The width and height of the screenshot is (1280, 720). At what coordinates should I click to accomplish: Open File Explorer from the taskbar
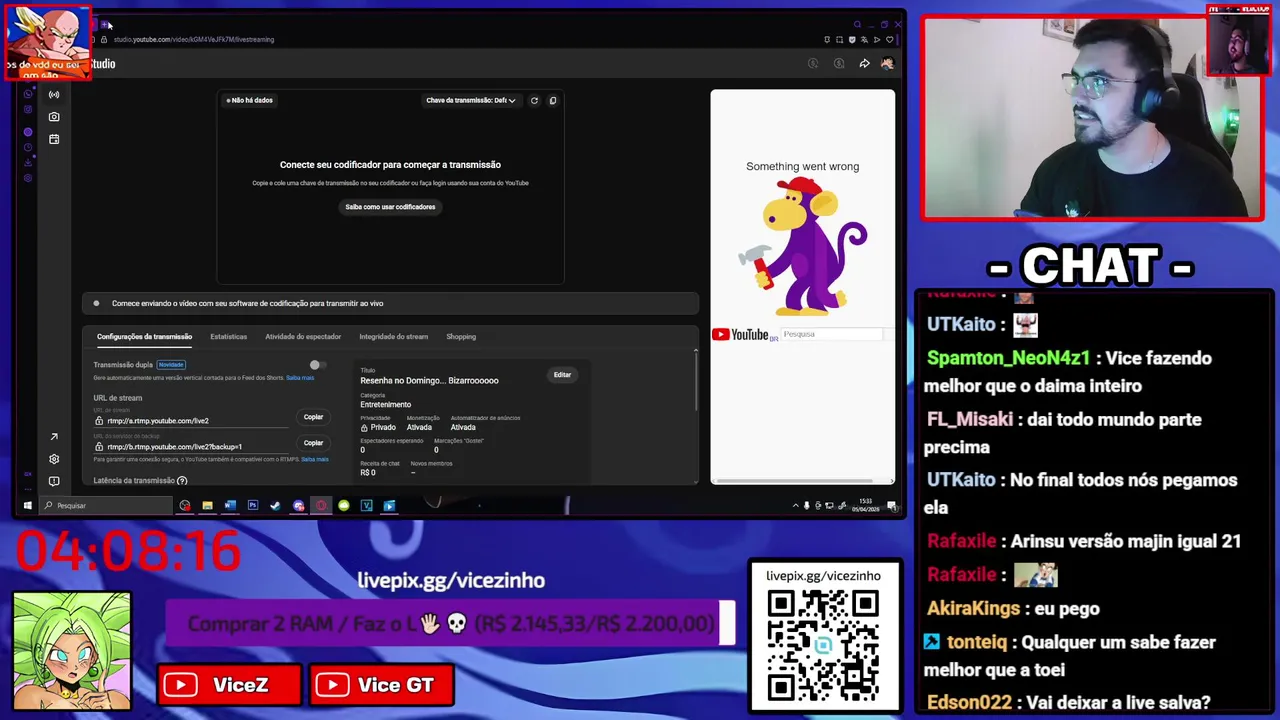207,506
